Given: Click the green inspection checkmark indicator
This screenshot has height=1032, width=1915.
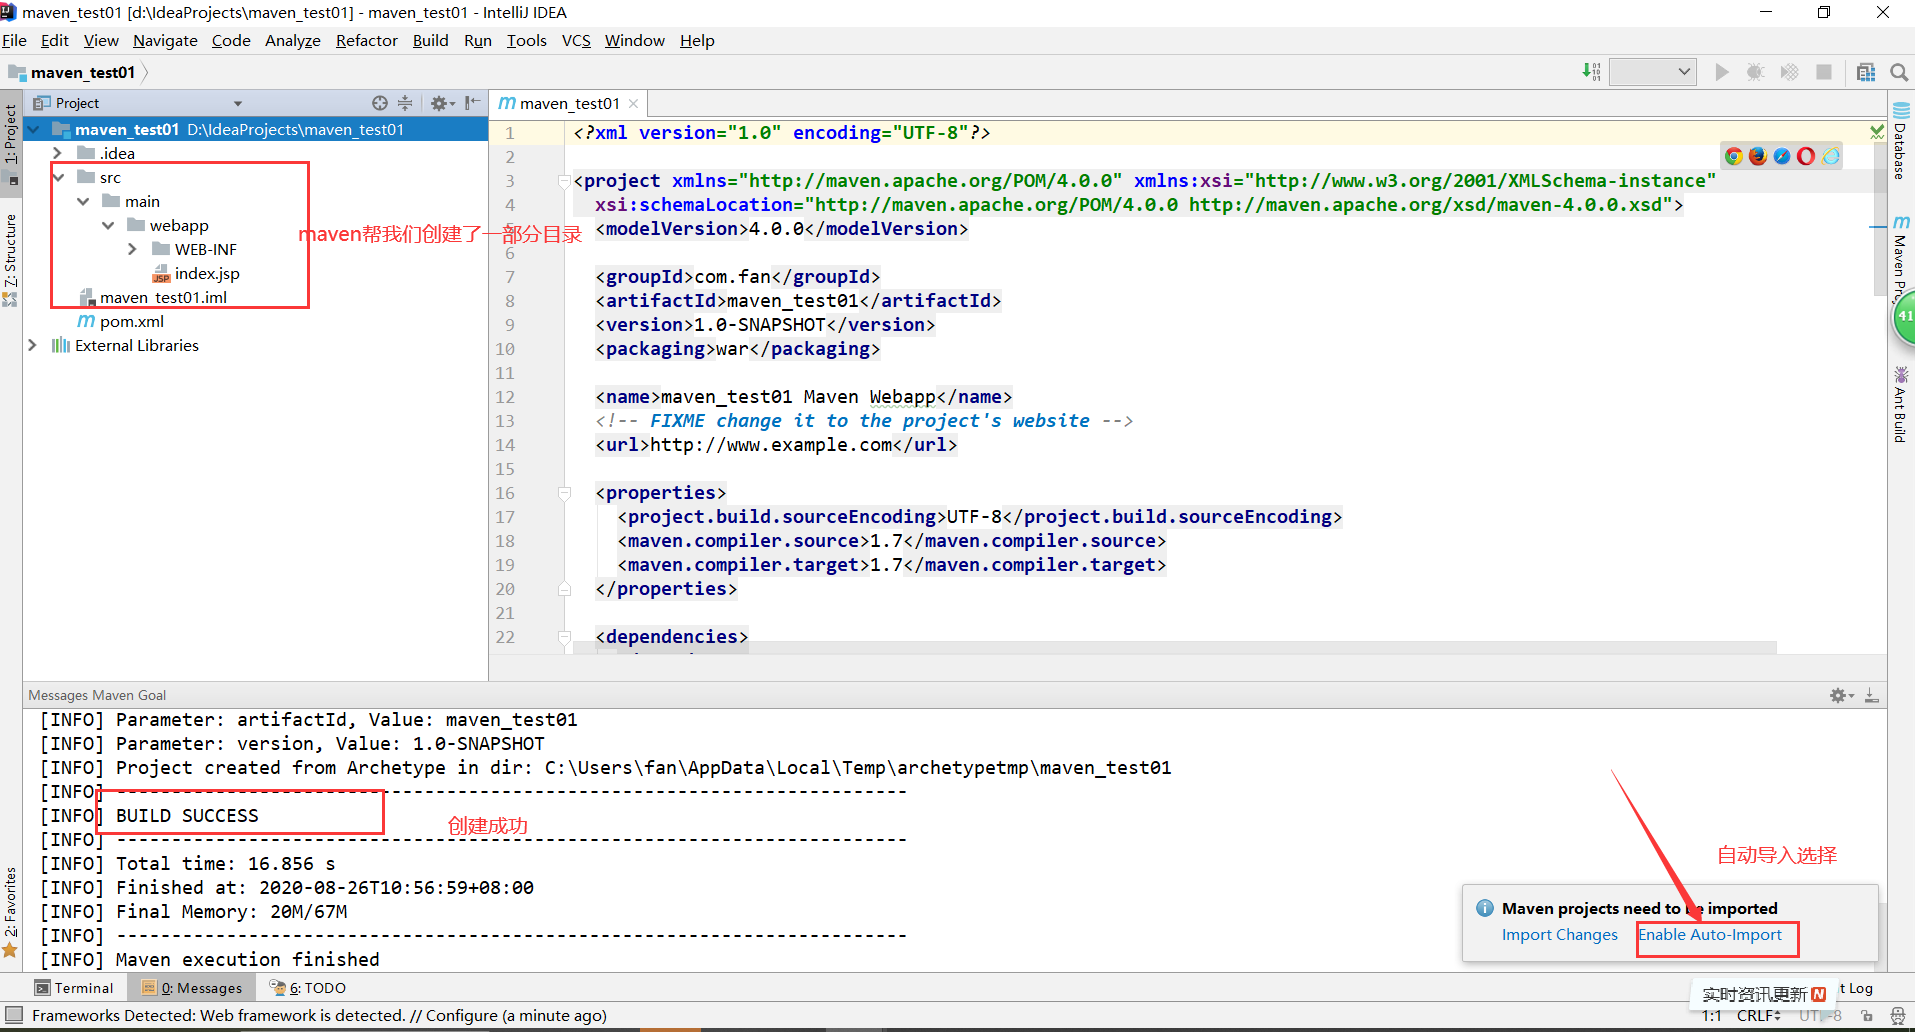Looking at the screenshot, I should pos(1877,131).
